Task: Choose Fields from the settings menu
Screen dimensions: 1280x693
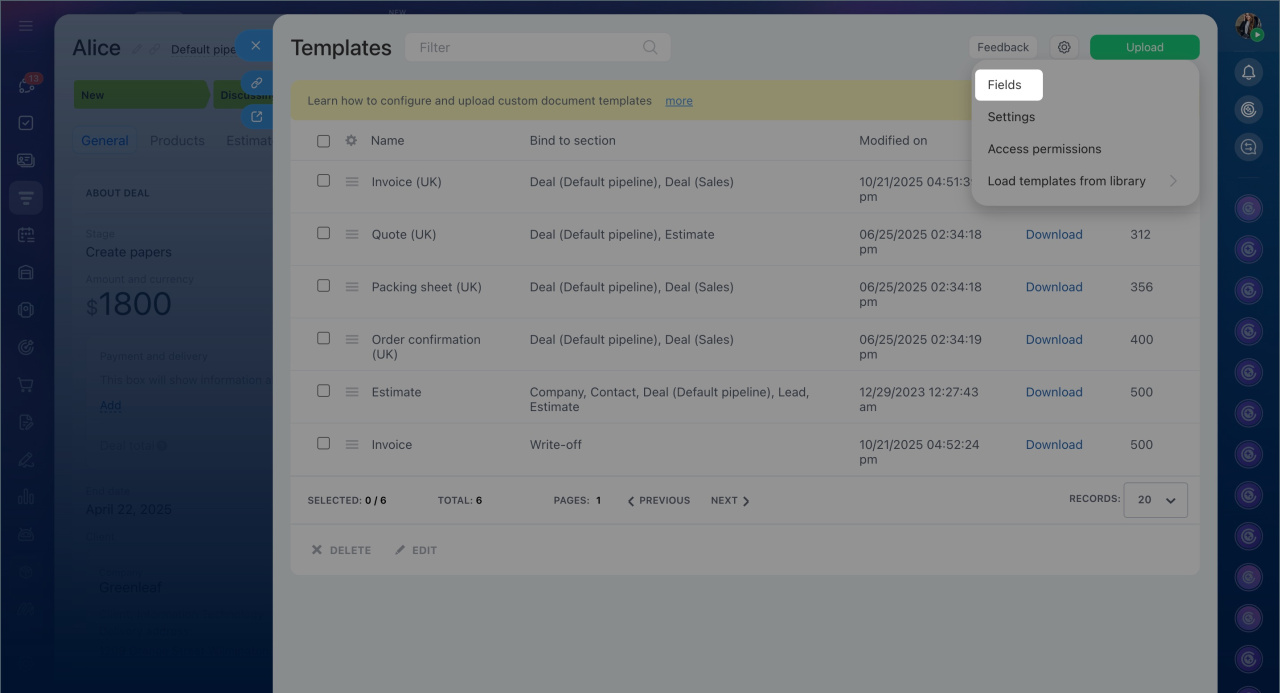Action: 1005,85
